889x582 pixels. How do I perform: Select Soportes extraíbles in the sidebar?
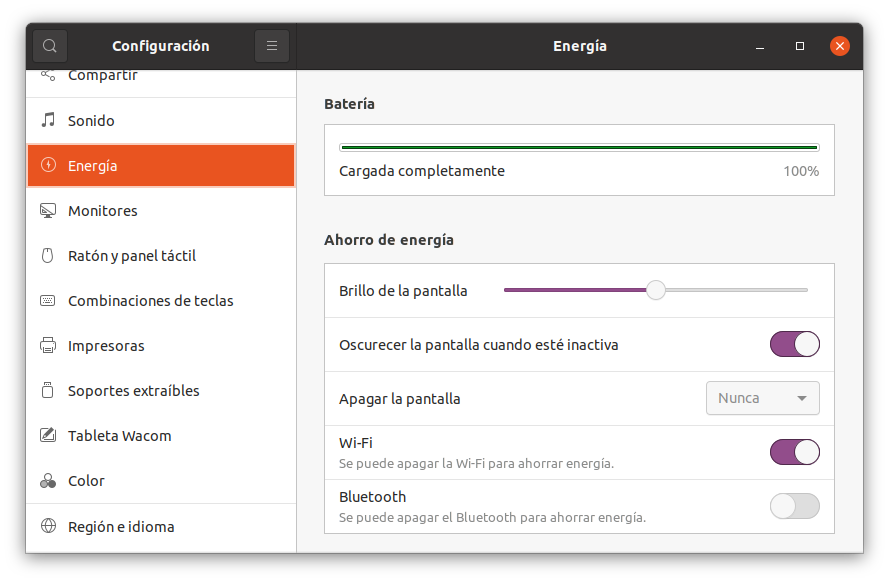[x=133, y=391]
